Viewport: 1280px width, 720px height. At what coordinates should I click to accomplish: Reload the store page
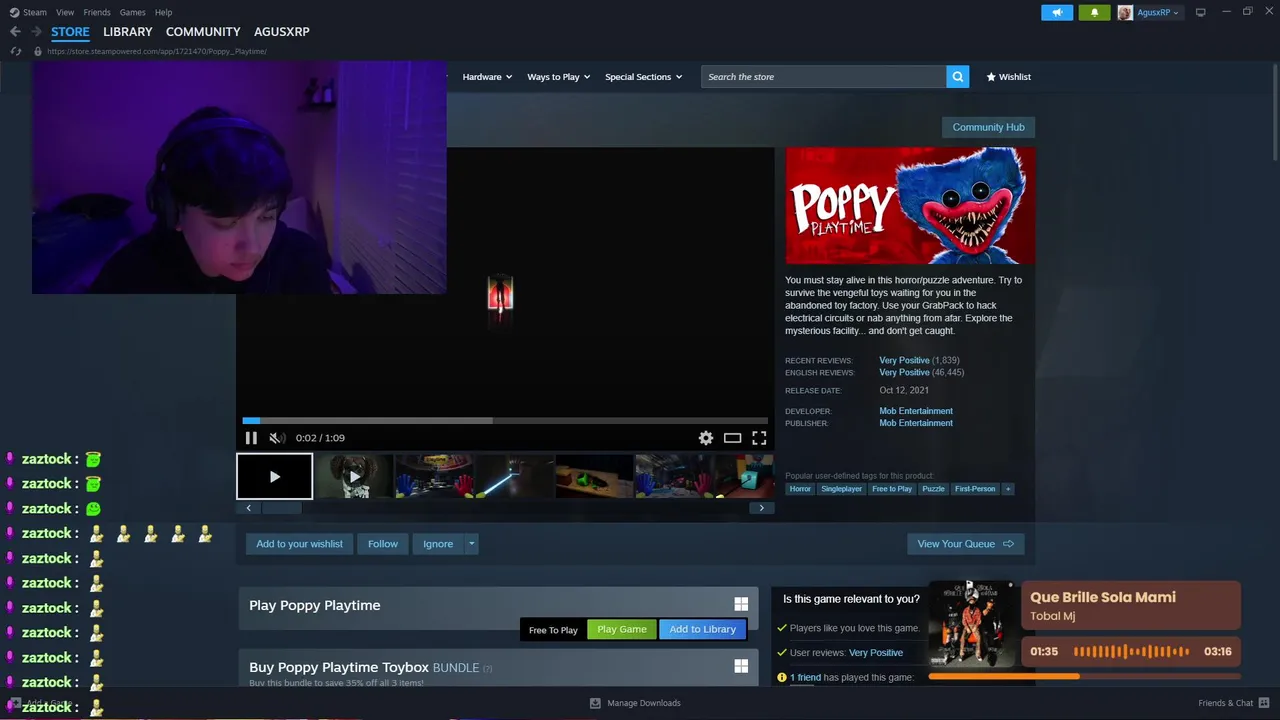pyautogui.click(x=16, y=51)
